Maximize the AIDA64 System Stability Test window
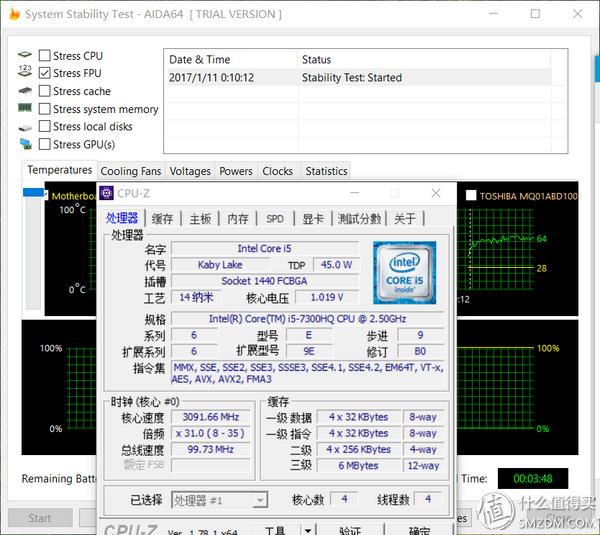 click(535, 14)
